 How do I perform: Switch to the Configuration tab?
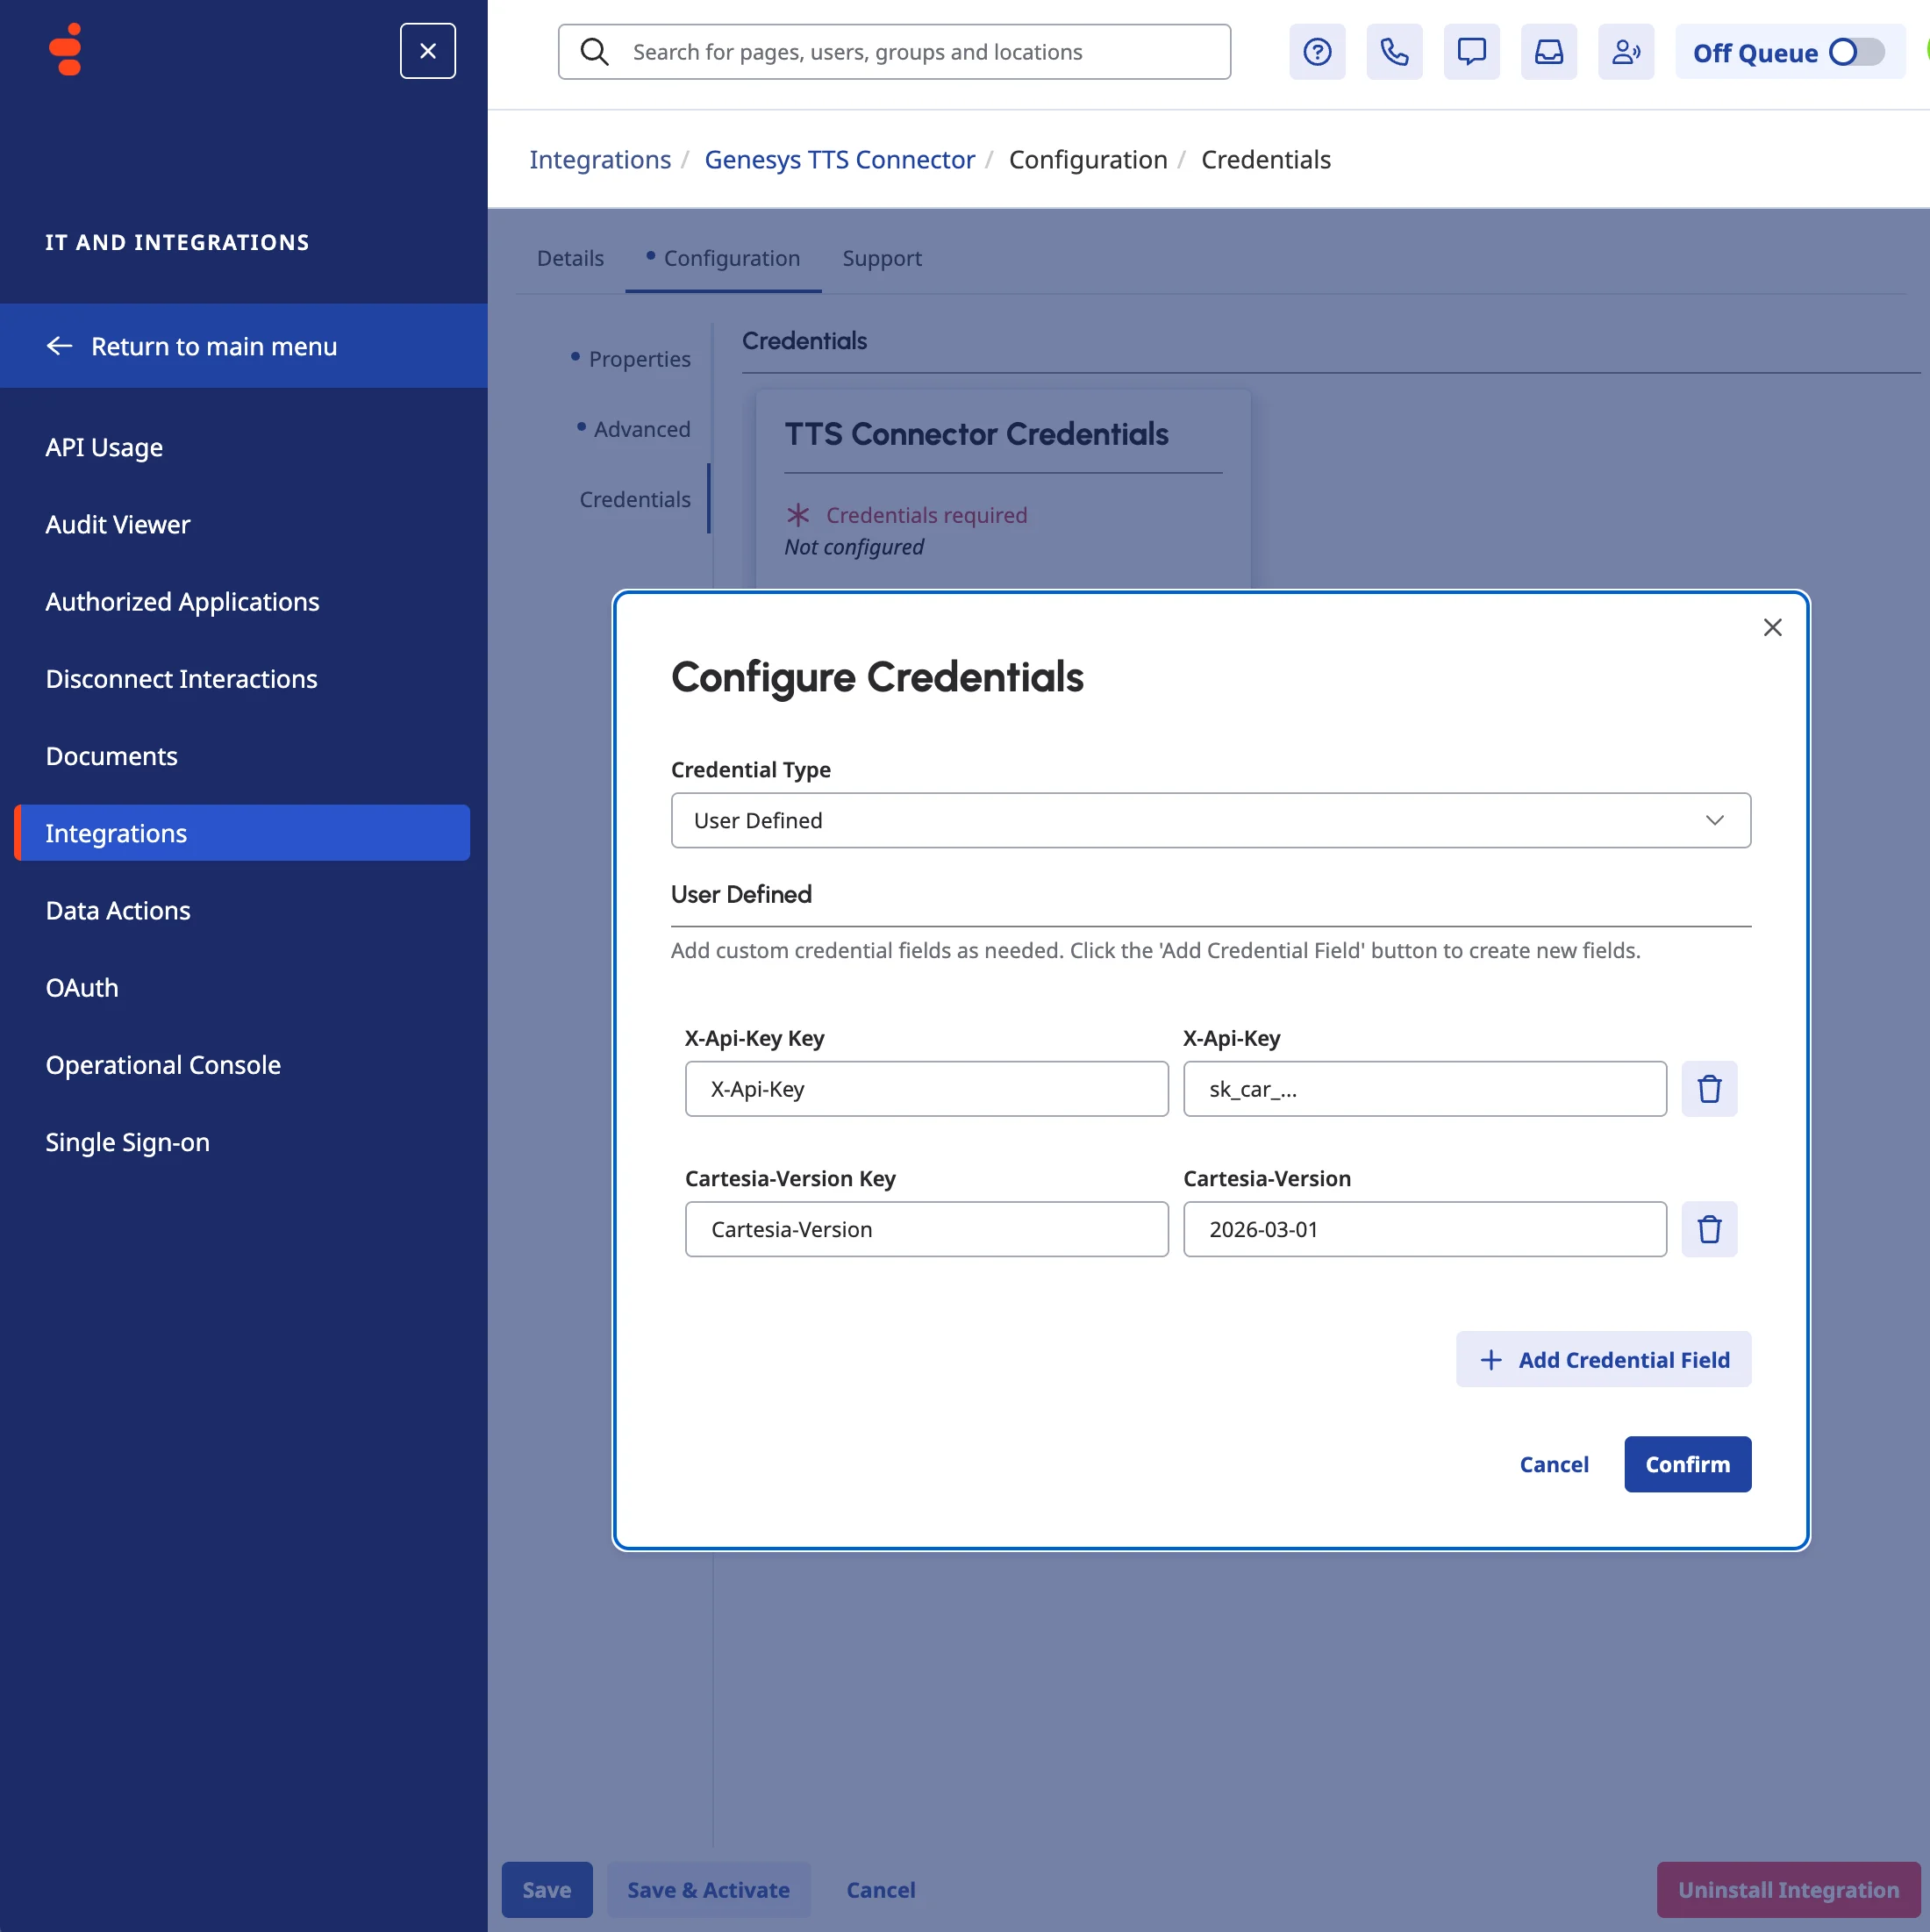coord(723,258)
